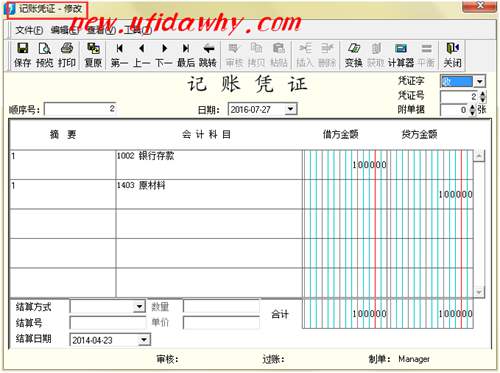Image resolution: width=500 pixels, height=373 pixels.
Task: Open the 日期 date picker dropdown
Action: pyautogui.click(x=291, y=109)
